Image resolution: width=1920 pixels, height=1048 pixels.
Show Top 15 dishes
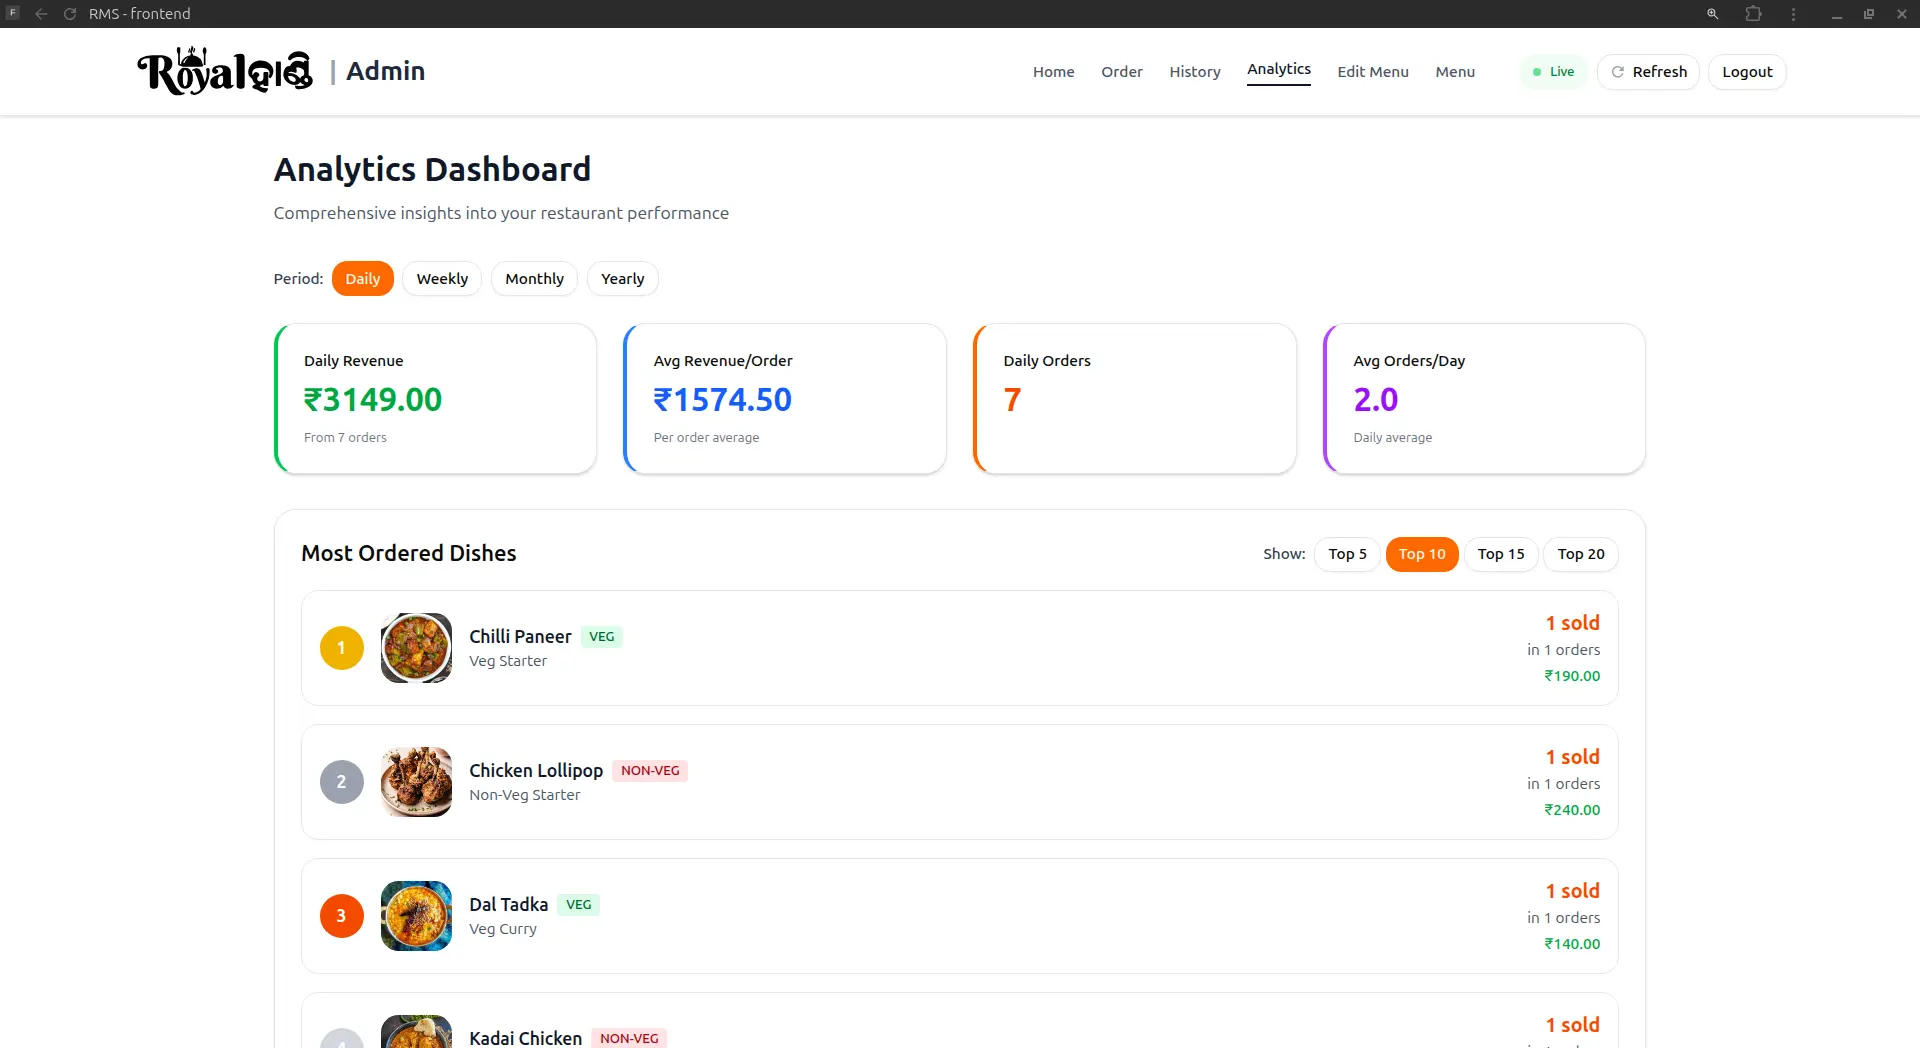[x=1501, y=554]
